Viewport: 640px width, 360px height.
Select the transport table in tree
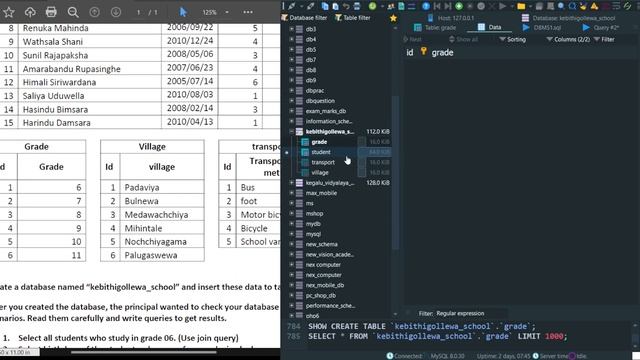coord(323,162)
